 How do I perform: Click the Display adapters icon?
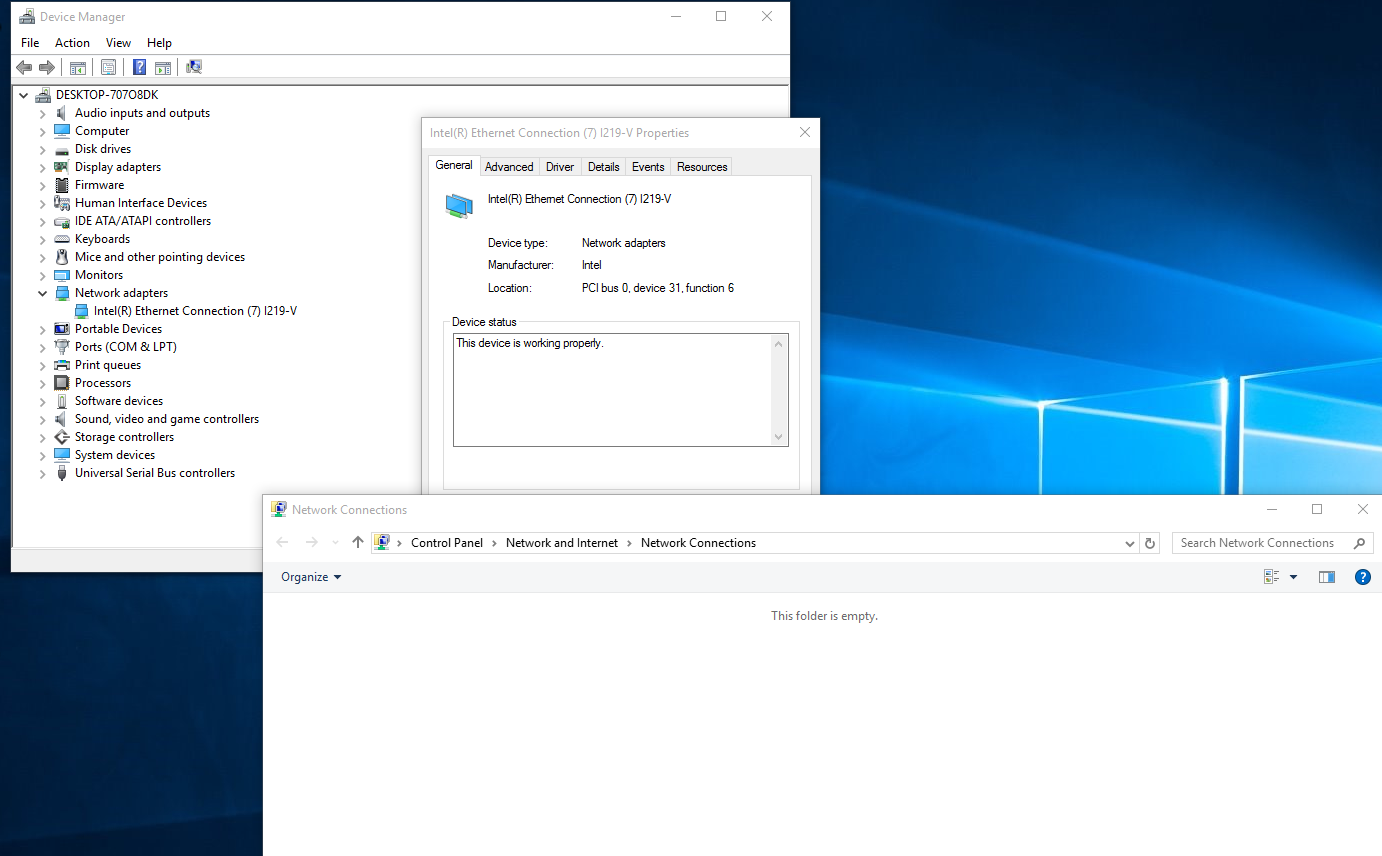click(x=62, y=167)
